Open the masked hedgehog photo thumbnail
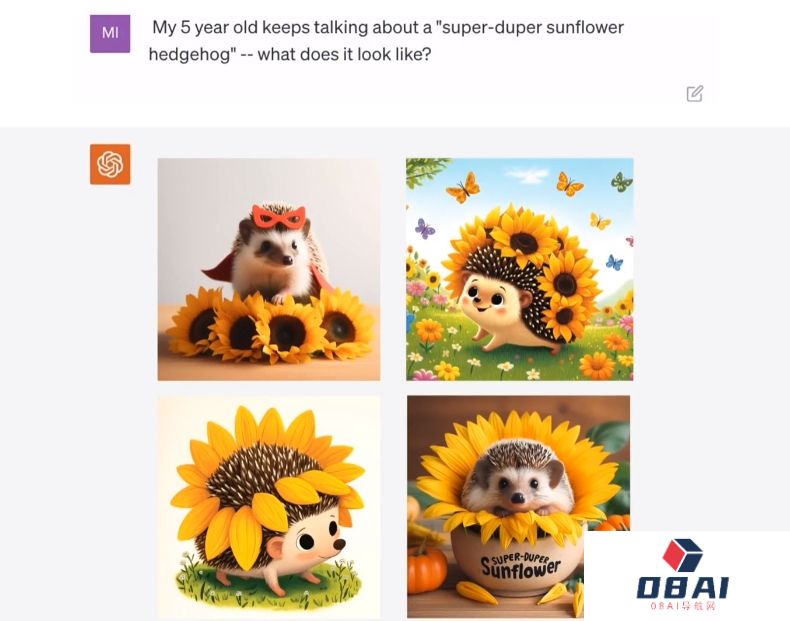 (x=269, y=269)
